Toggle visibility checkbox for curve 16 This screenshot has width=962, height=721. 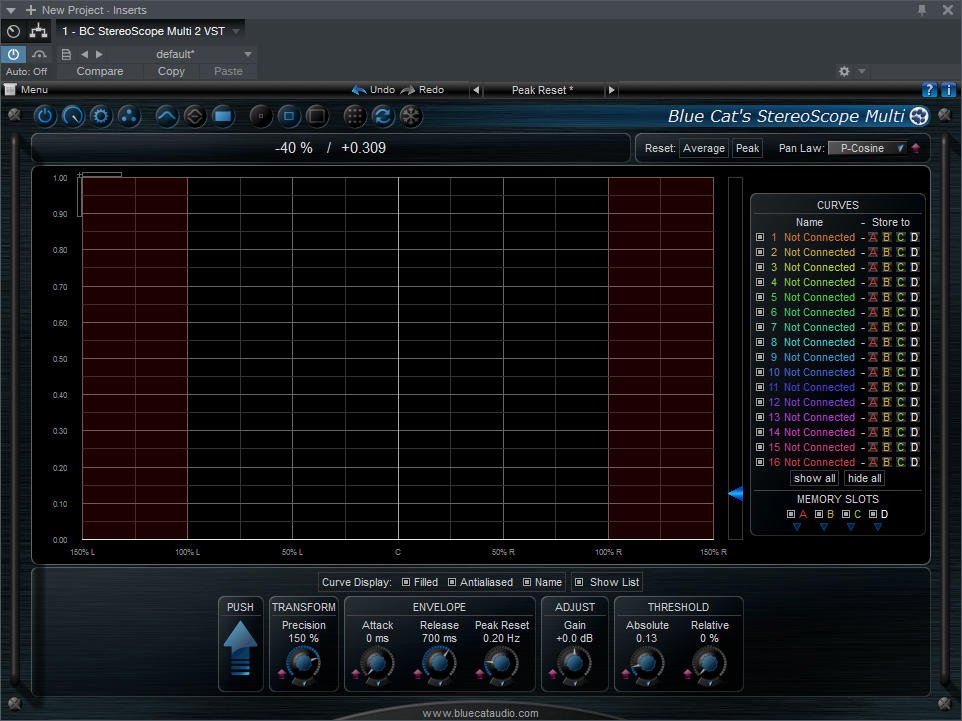click(x=760, y=462)
